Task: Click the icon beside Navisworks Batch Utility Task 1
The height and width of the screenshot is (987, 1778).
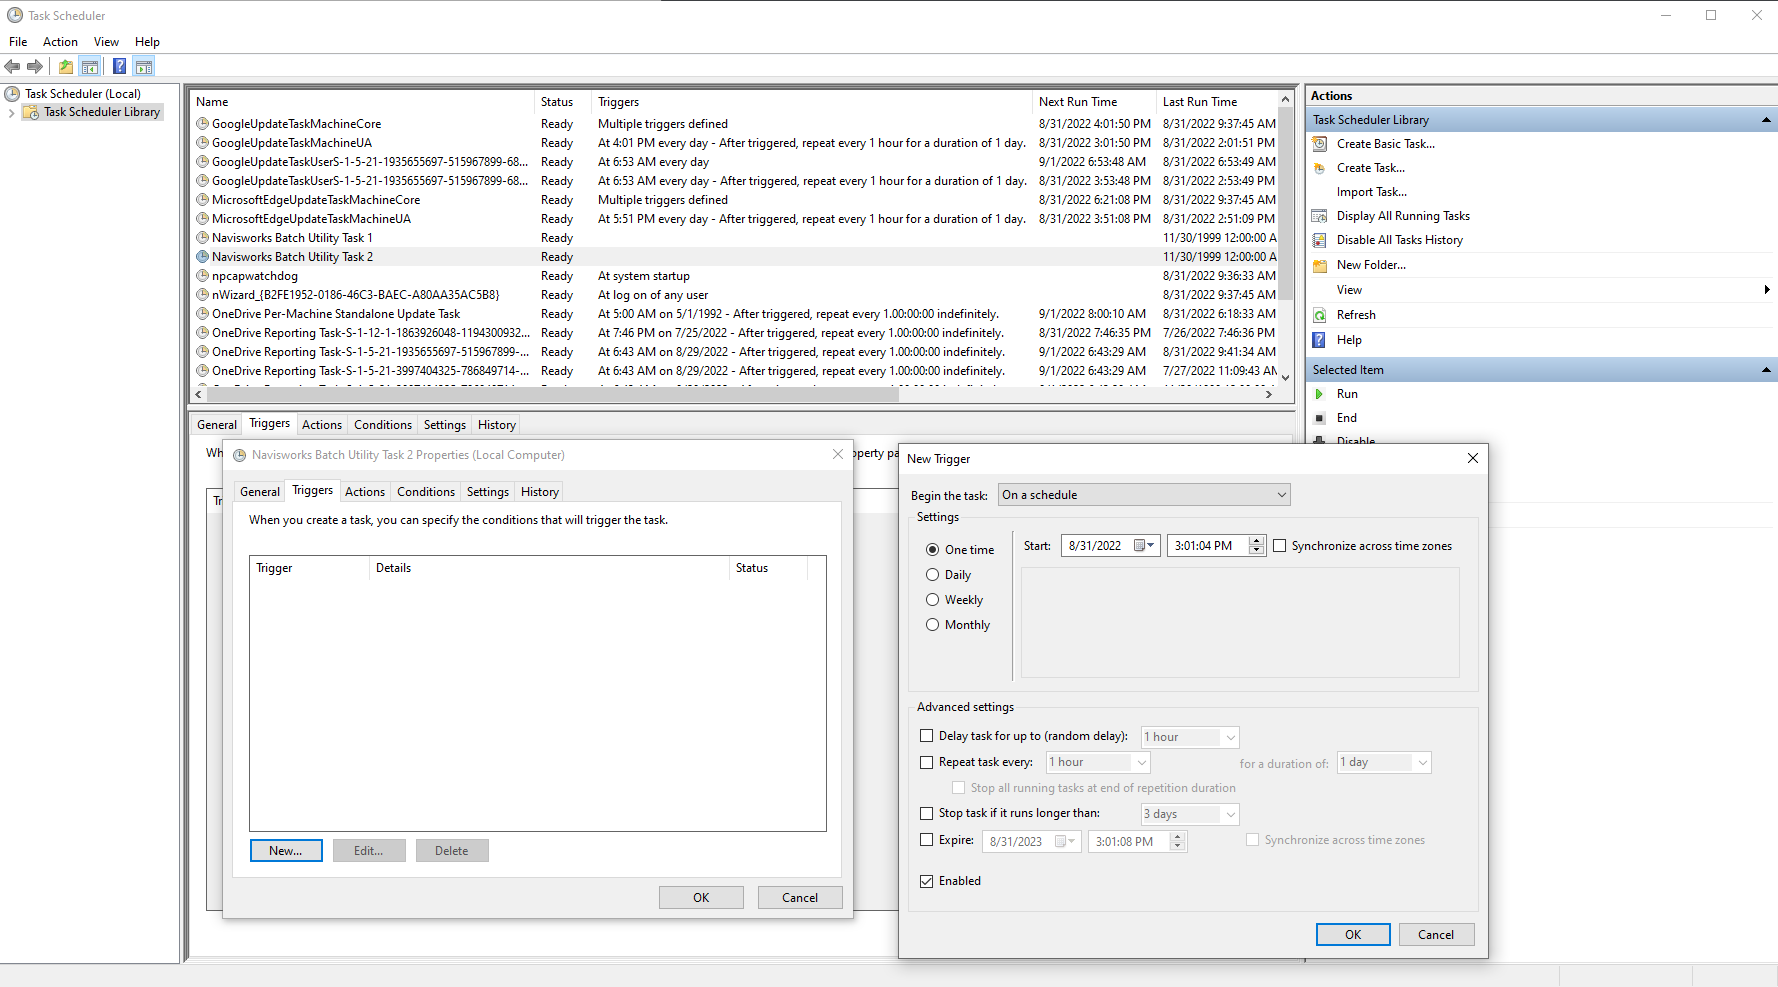Action: pos(203,238)
